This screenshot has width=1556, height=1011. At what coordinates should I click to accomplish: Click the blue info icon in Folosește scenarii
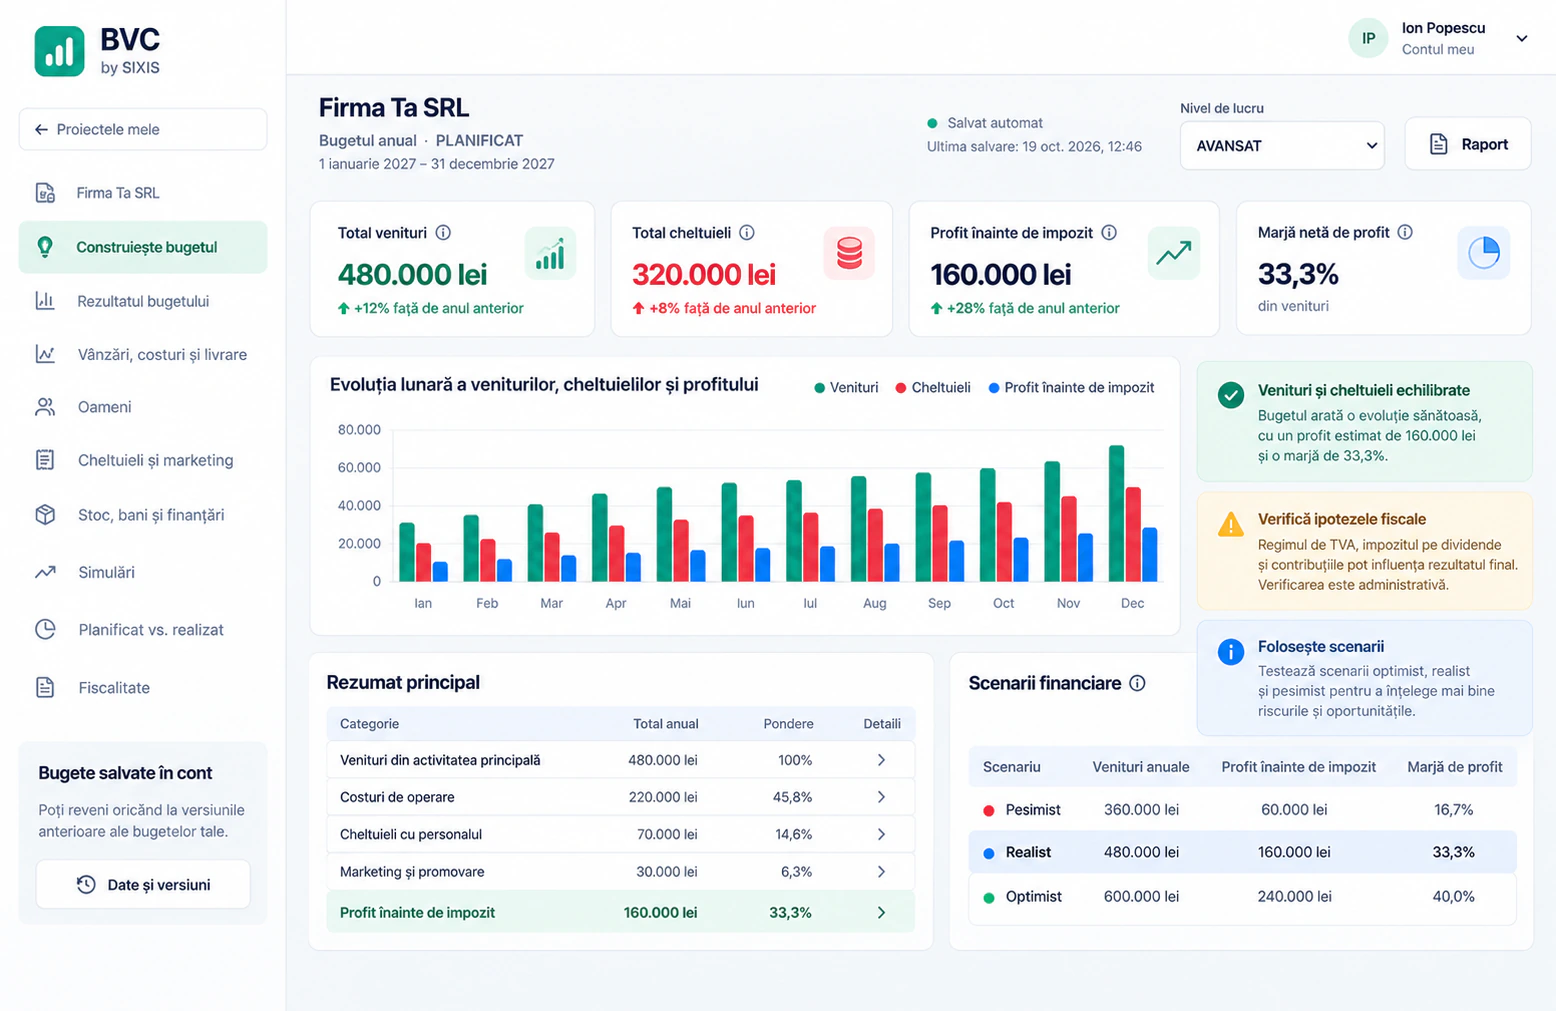pyautogui.click(x=1231, y=652)
